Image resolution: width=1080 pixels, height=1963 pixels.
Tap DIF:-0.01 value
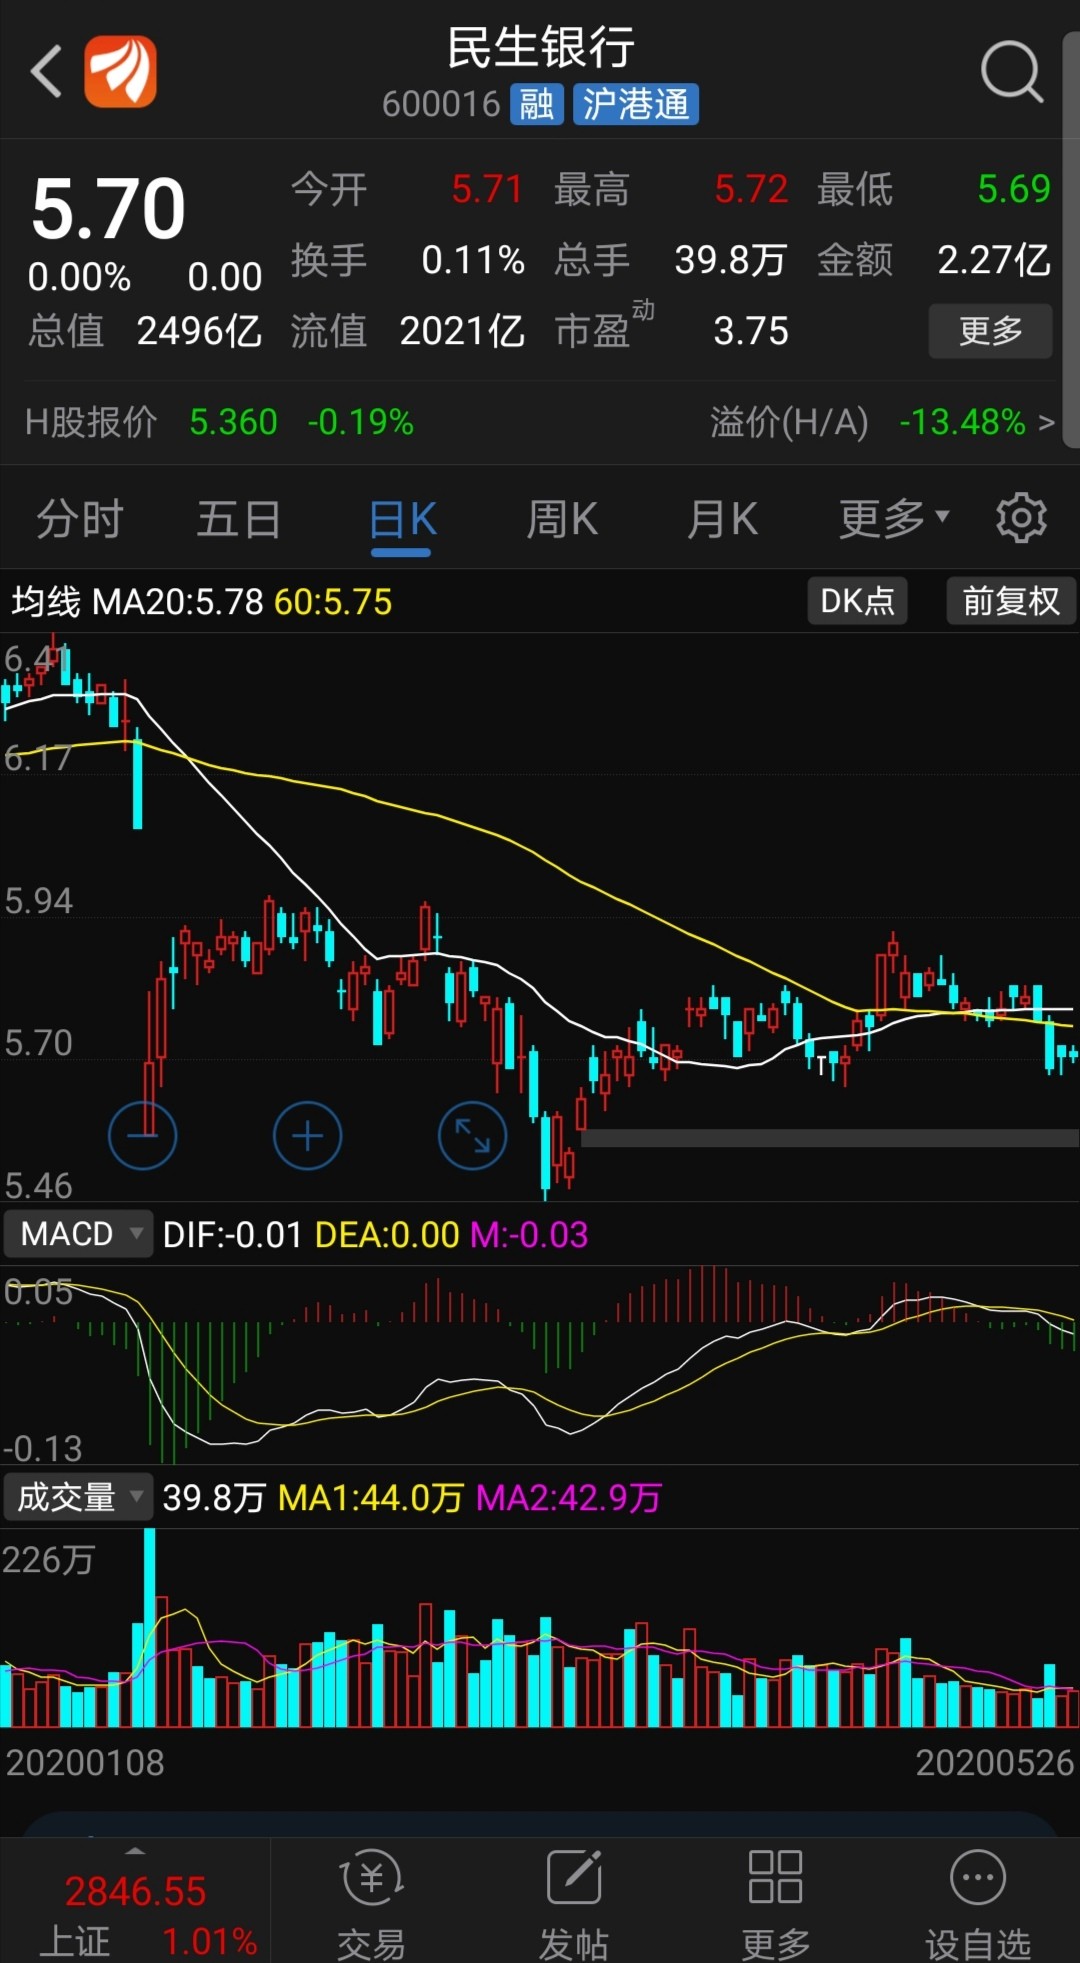coord(232,1235)
